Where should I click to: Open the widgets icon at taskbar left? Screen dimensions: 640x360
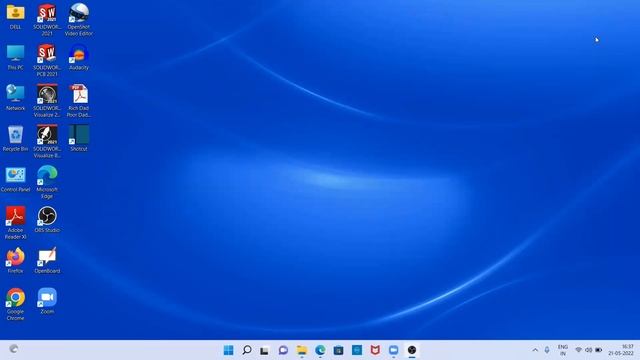(13, 349)
